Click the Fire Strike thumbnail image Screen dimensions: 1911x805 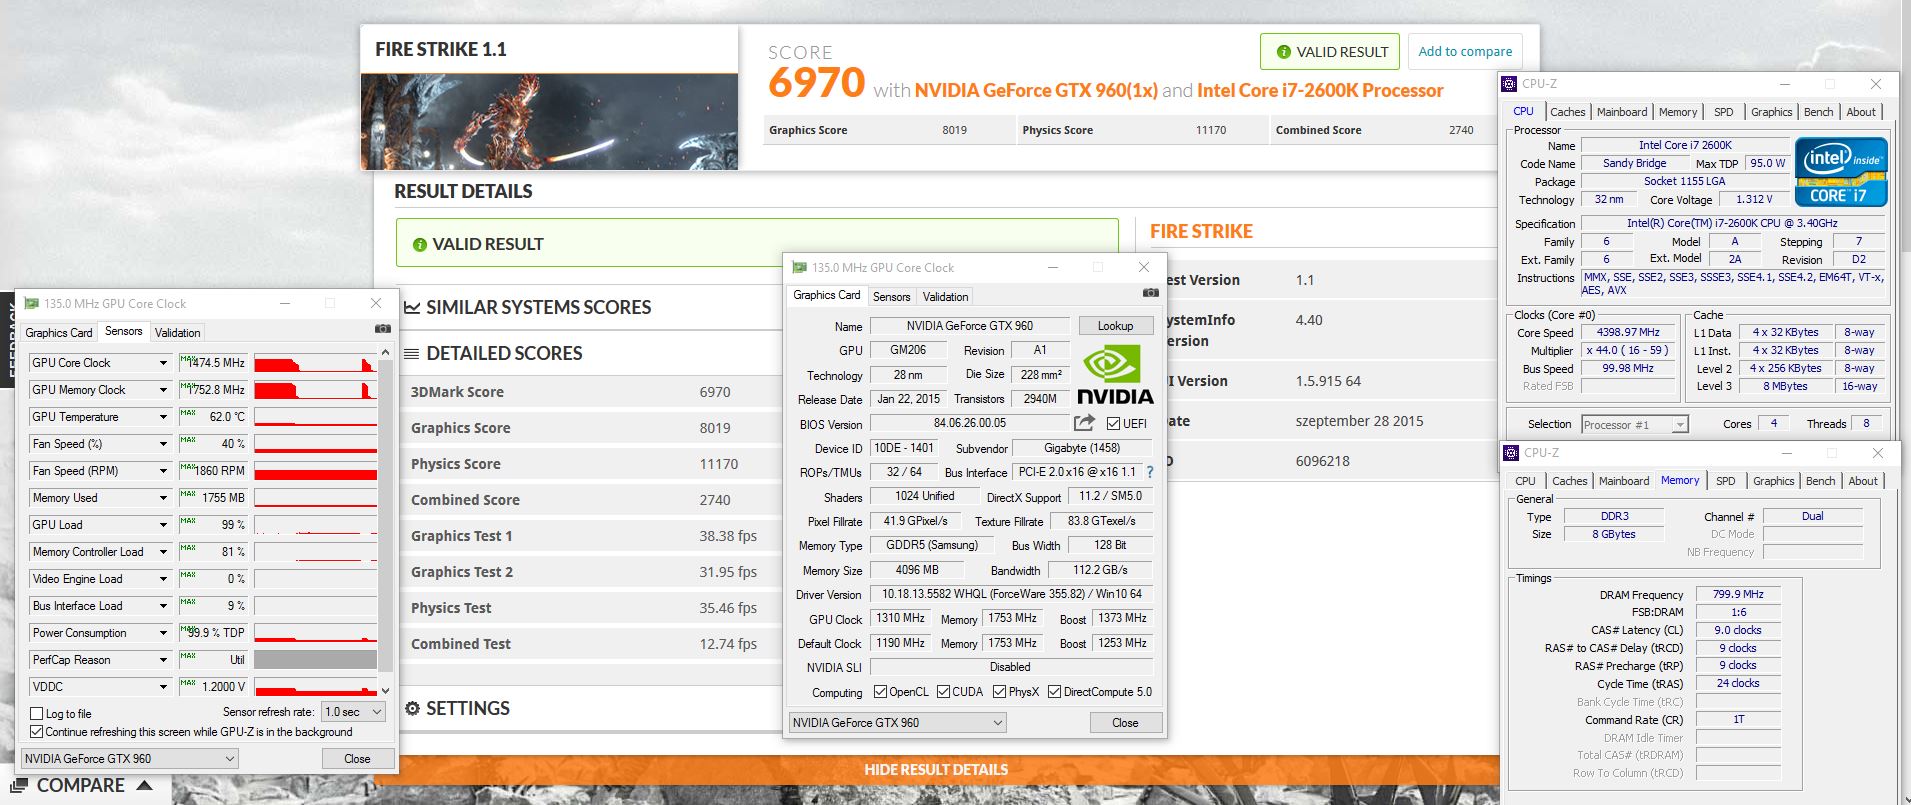point(549,121)
